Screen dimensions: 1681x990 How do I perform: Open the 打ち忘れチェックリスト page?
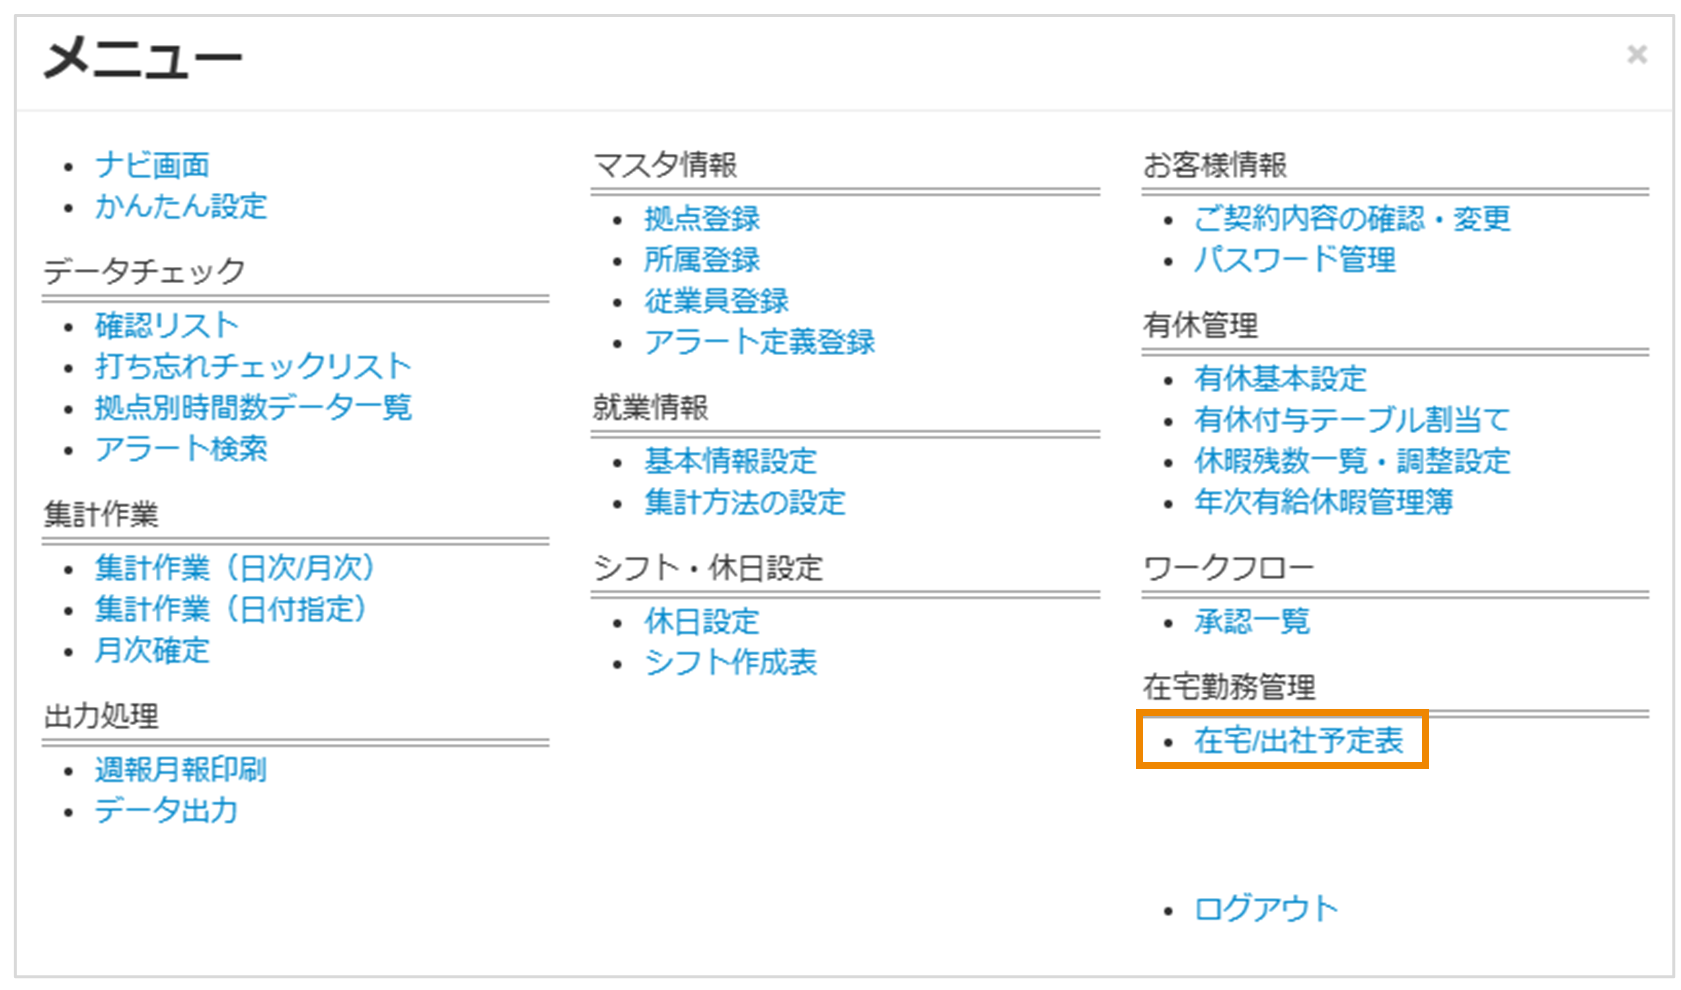click(250, 365)
